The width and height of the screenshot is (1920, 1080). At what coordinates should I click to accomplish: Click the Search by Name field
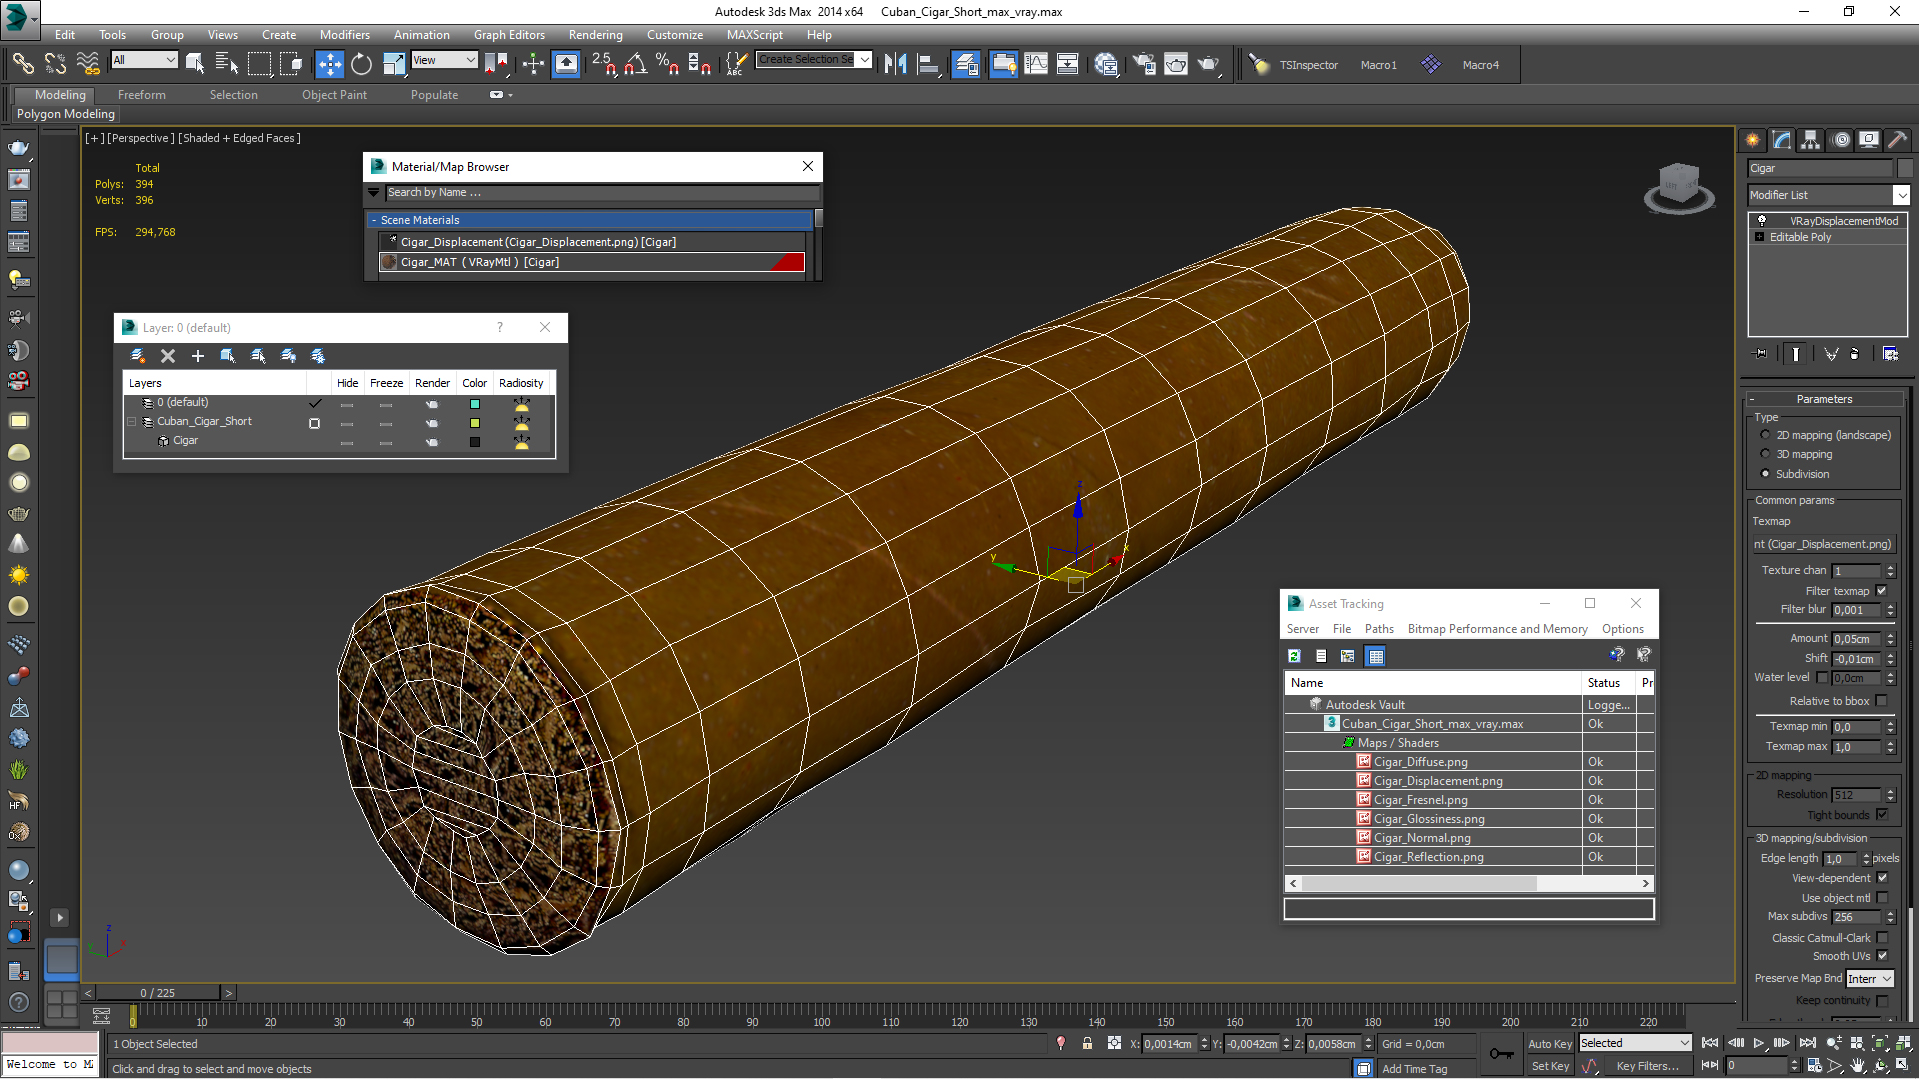[602, 192]
